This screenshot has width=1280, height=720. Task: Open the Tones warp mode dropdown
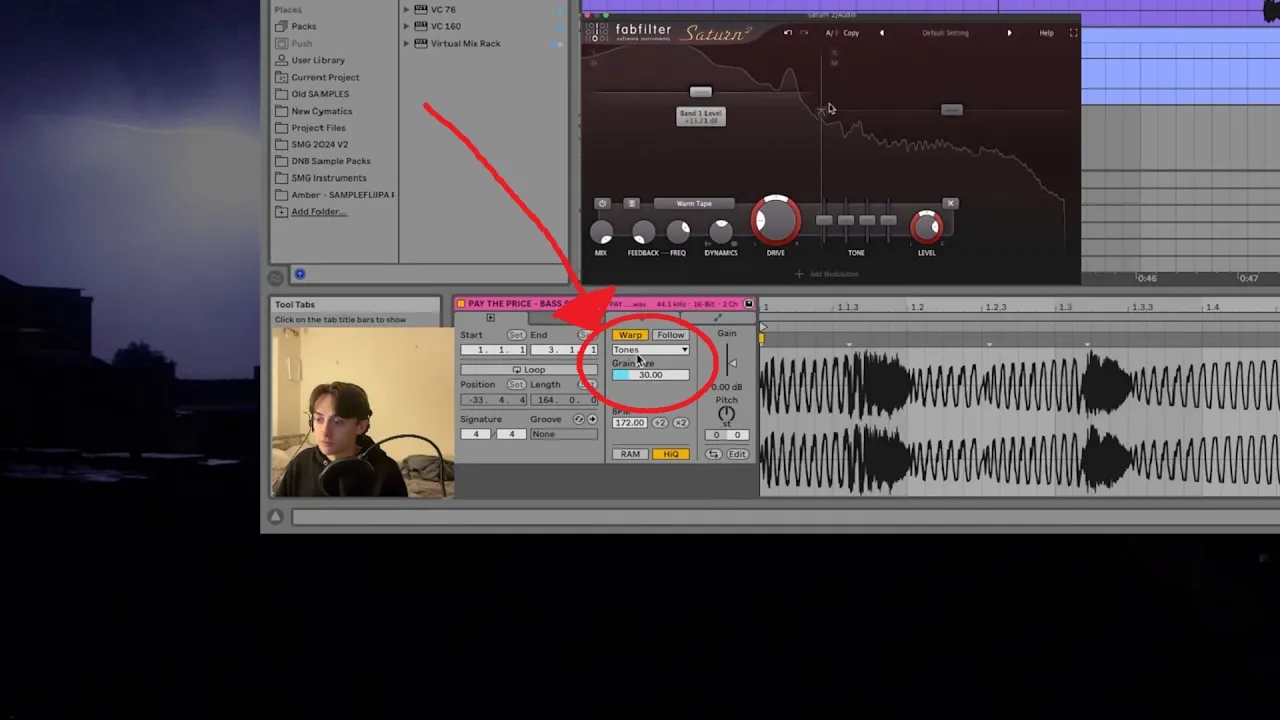tap(651, 350)
